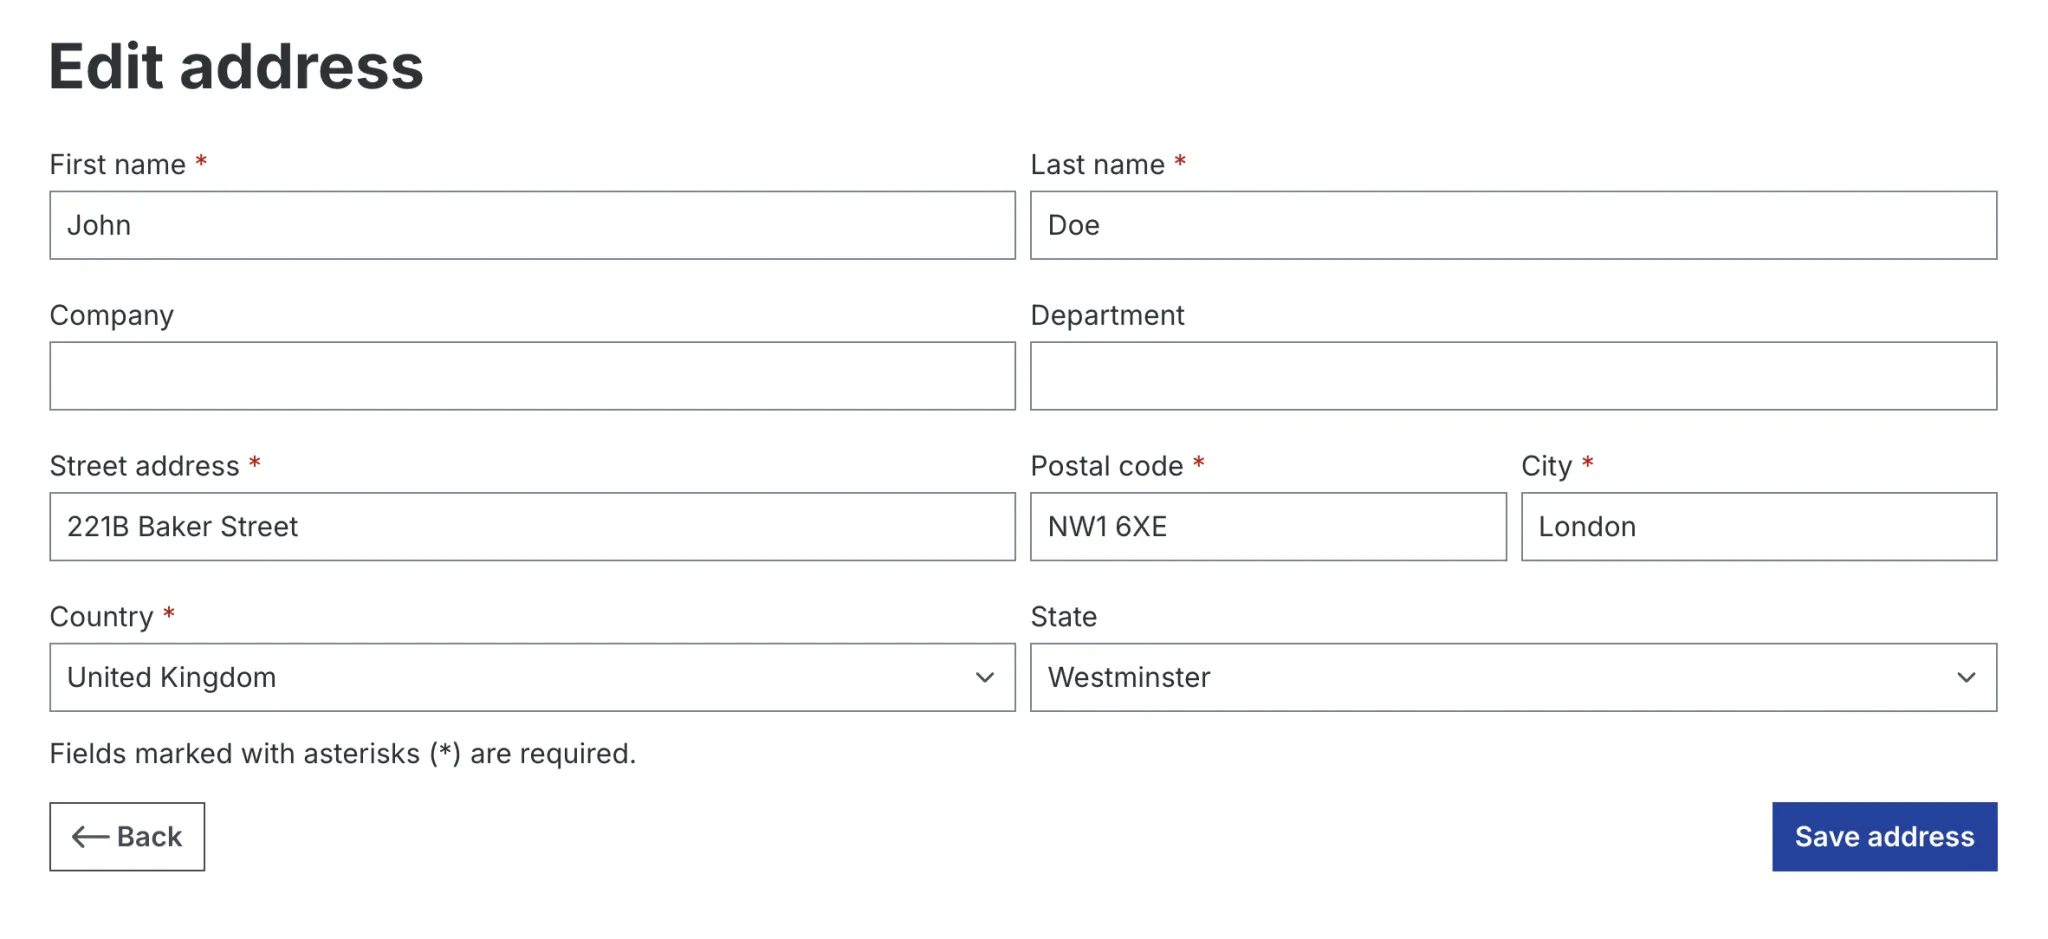Open the Country dropdown showing United Kingdom
Viewport: 2048px width, 939px height.
coord(532,677)
